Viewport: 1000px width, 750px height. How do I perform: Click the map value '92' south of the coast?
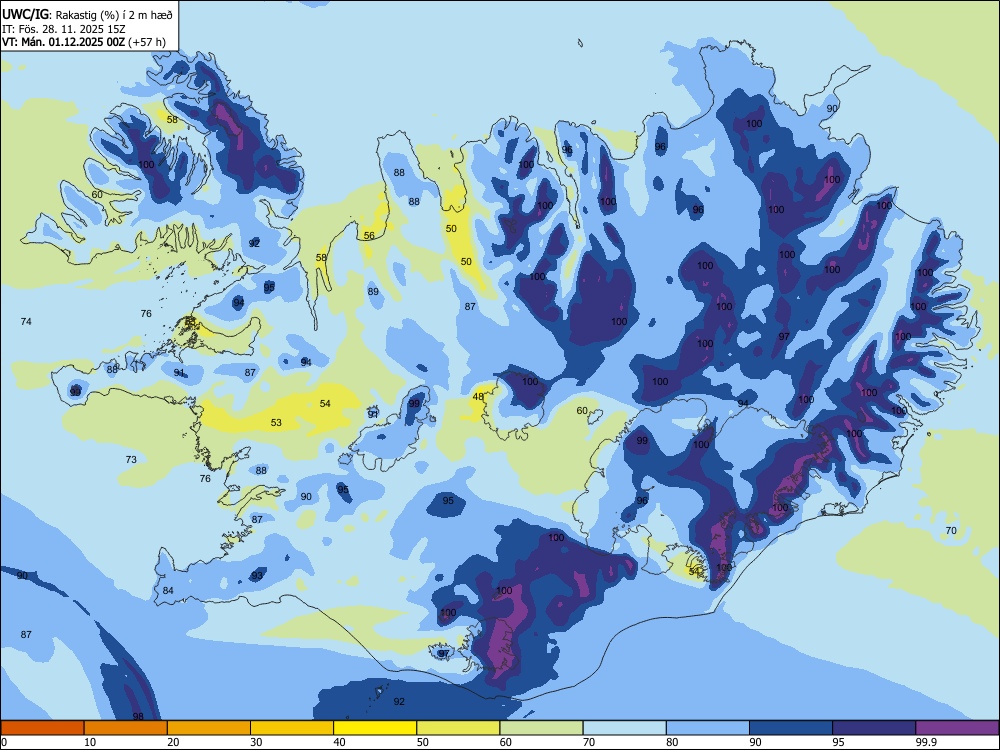[399, 702]
